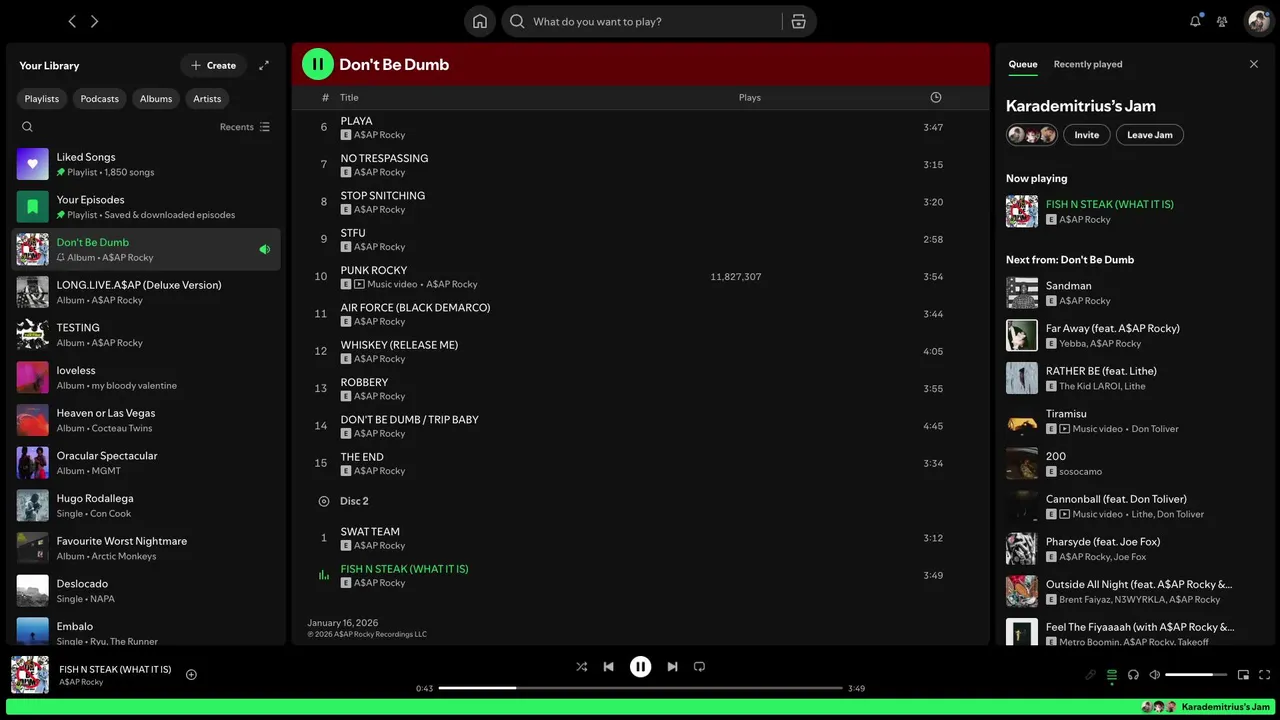Adjust the volume slider

(x=1196, y=675)
